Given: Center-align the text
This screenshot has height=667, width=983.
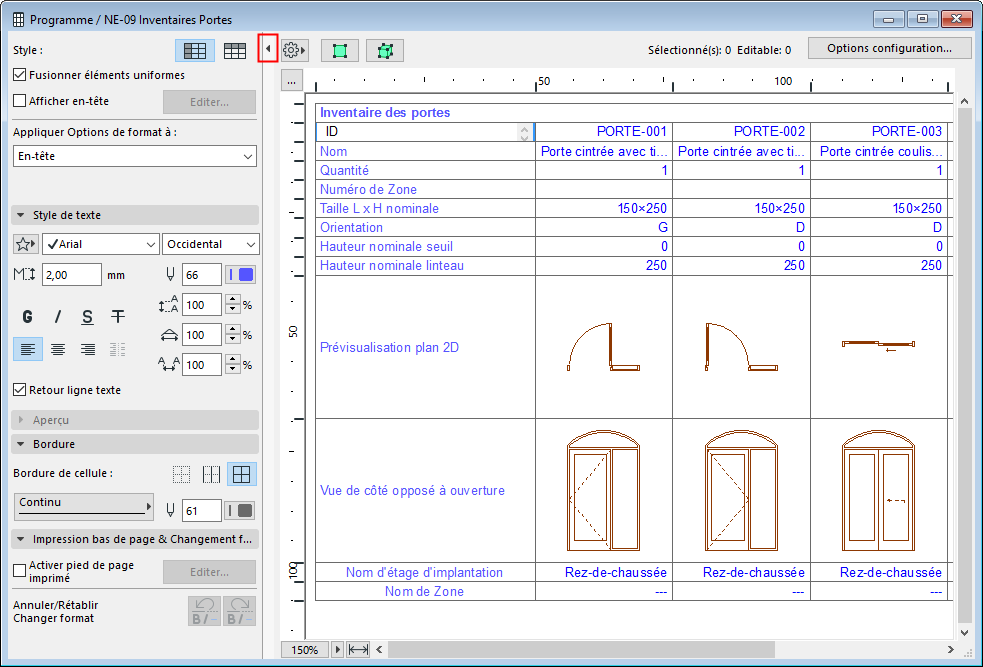Looking at the screenshot, I should click(x=58, y=349).
